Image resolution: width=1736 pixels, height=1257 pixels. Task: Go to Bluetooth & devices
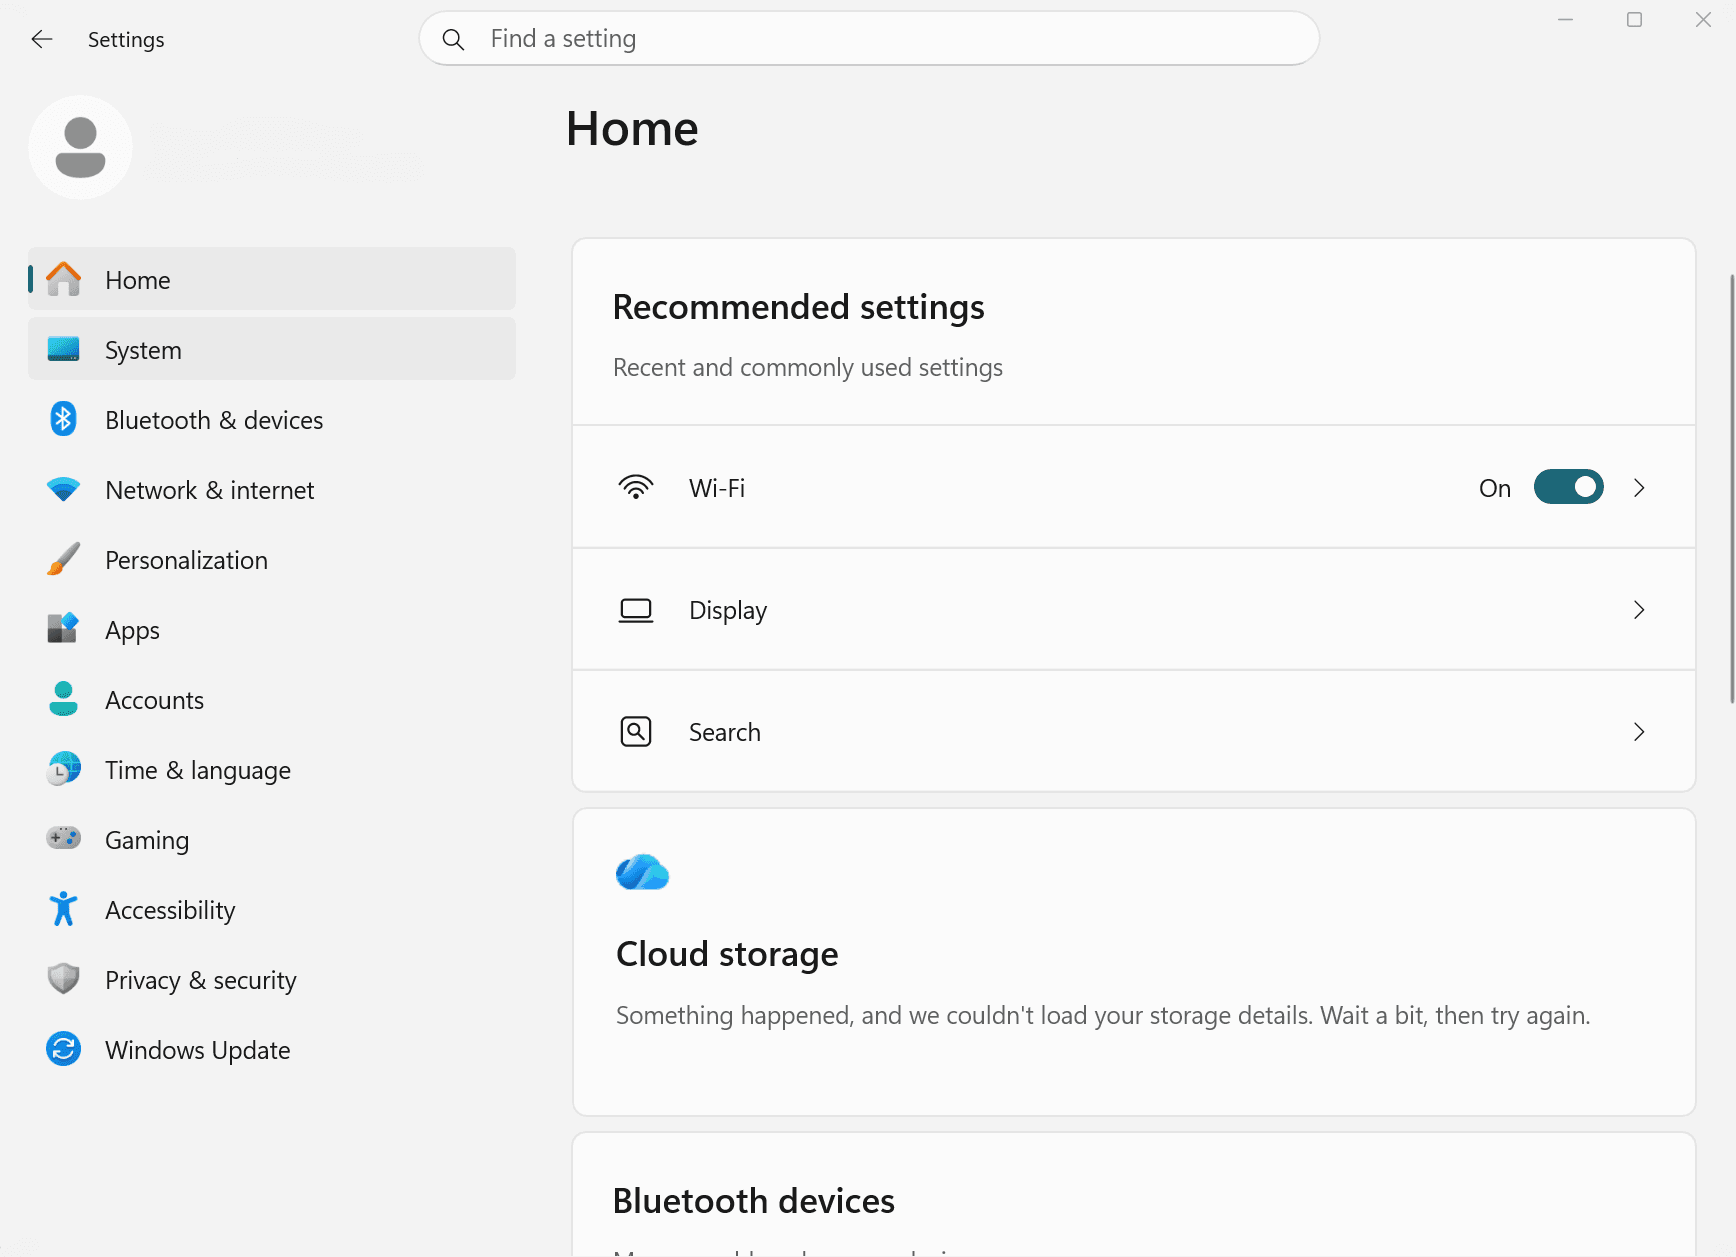click(x=272, y=419)
